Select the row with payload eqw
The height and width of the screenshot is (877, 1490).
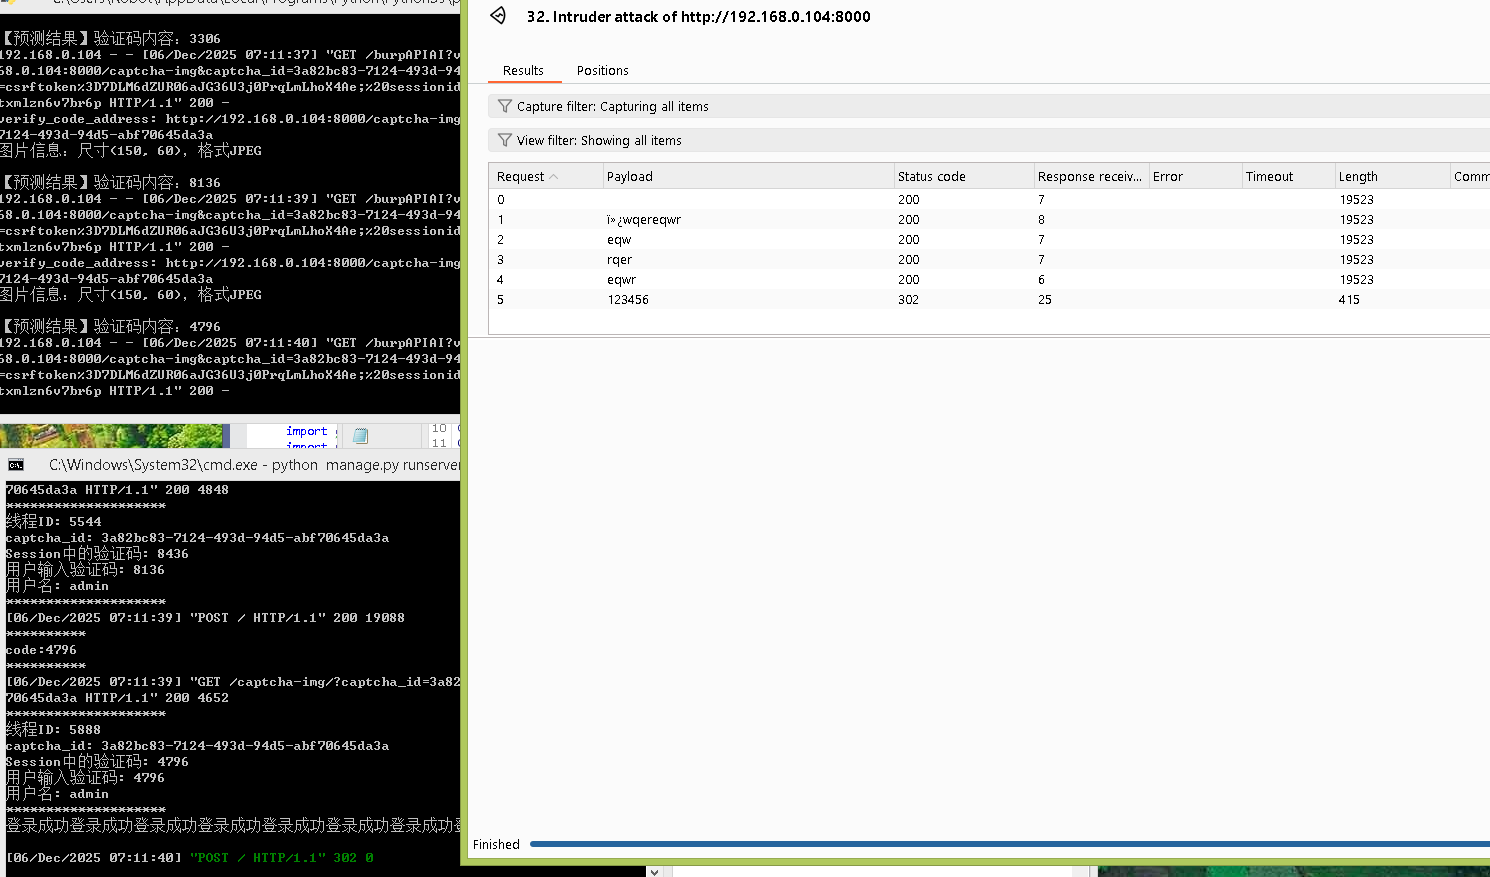pos(989,239)
